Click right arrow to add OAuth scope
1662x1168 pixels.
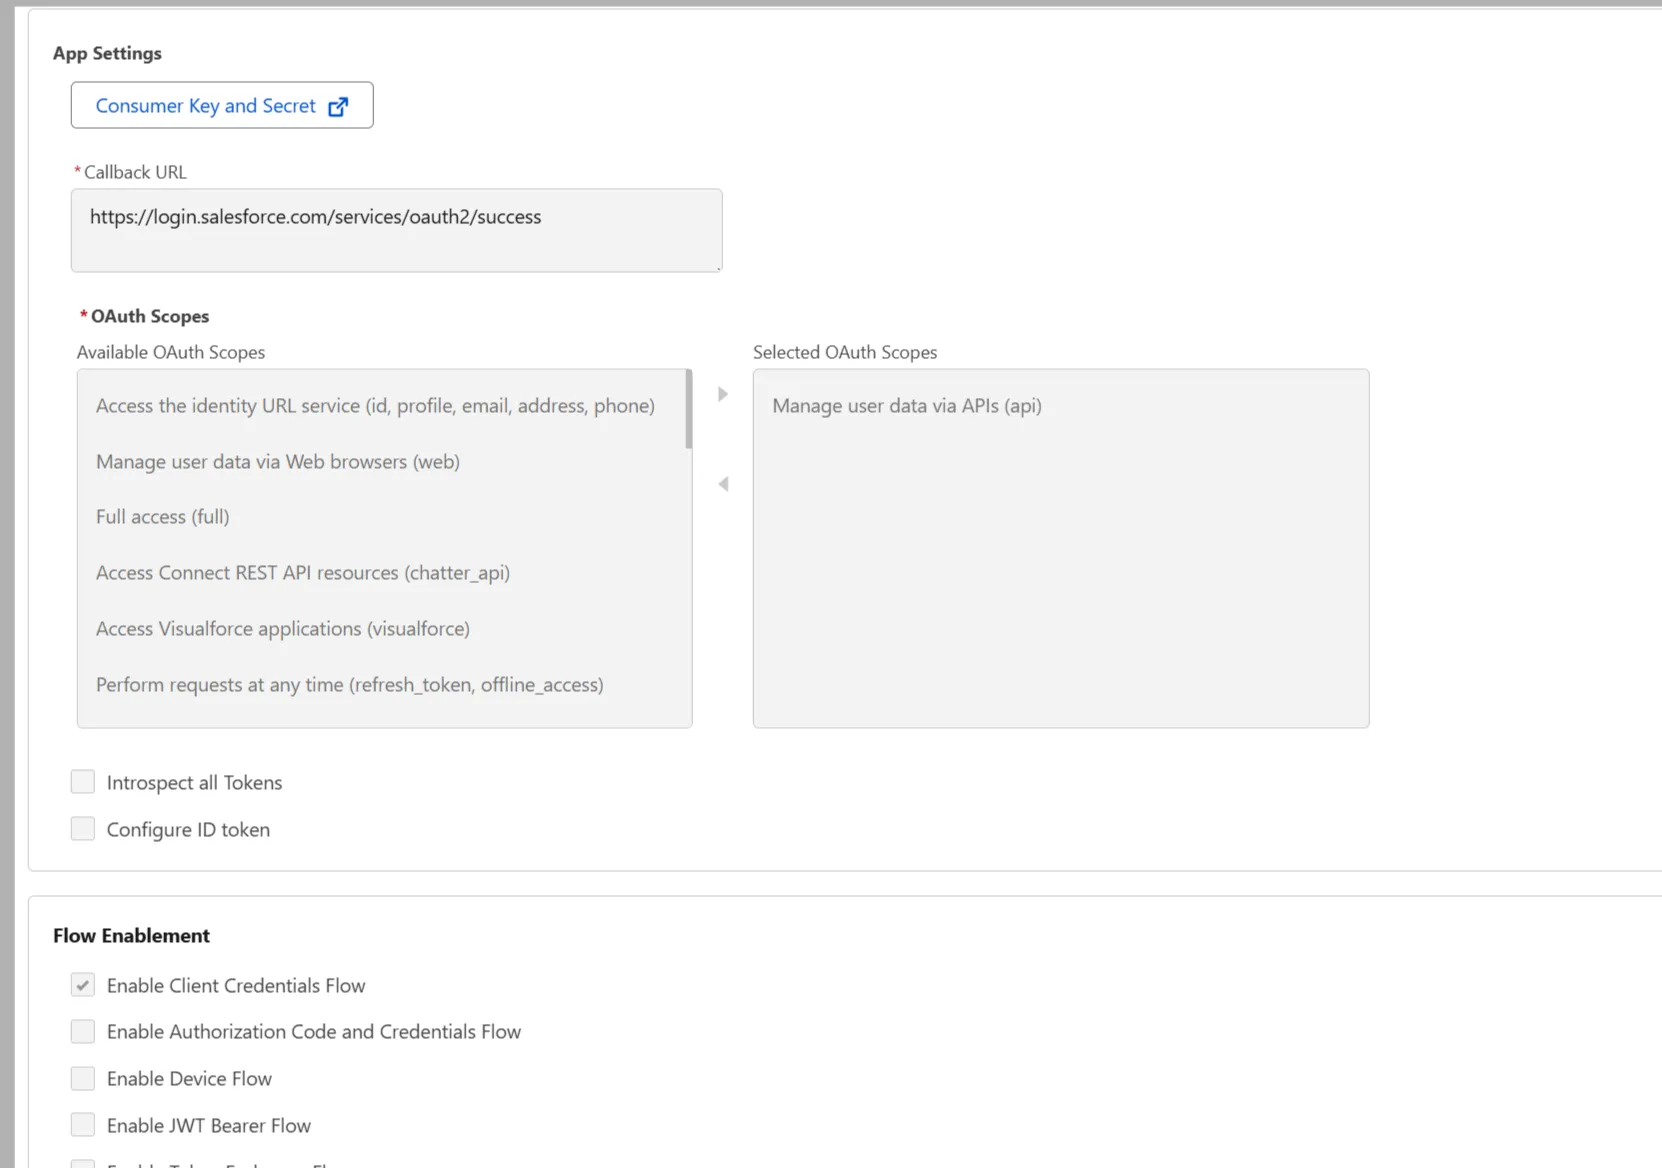(723, 394)
